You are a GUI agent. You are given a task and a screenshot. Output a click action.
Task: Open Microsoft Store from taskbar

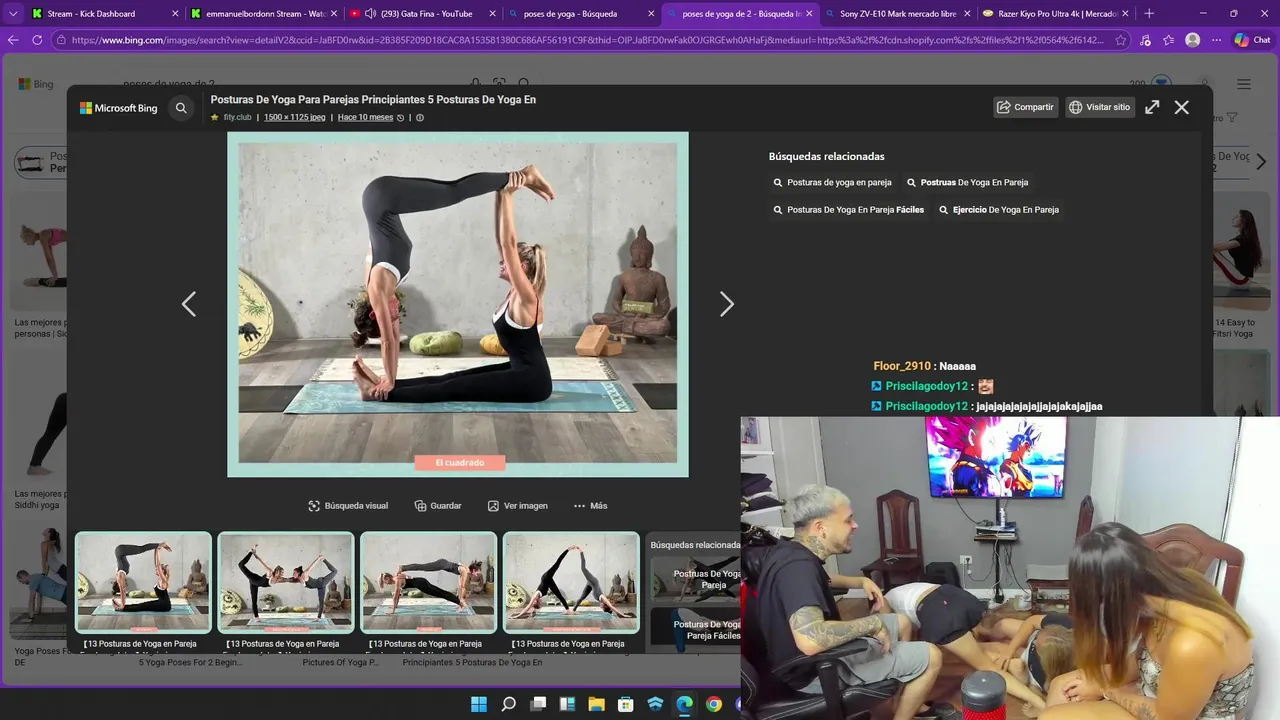626,704
